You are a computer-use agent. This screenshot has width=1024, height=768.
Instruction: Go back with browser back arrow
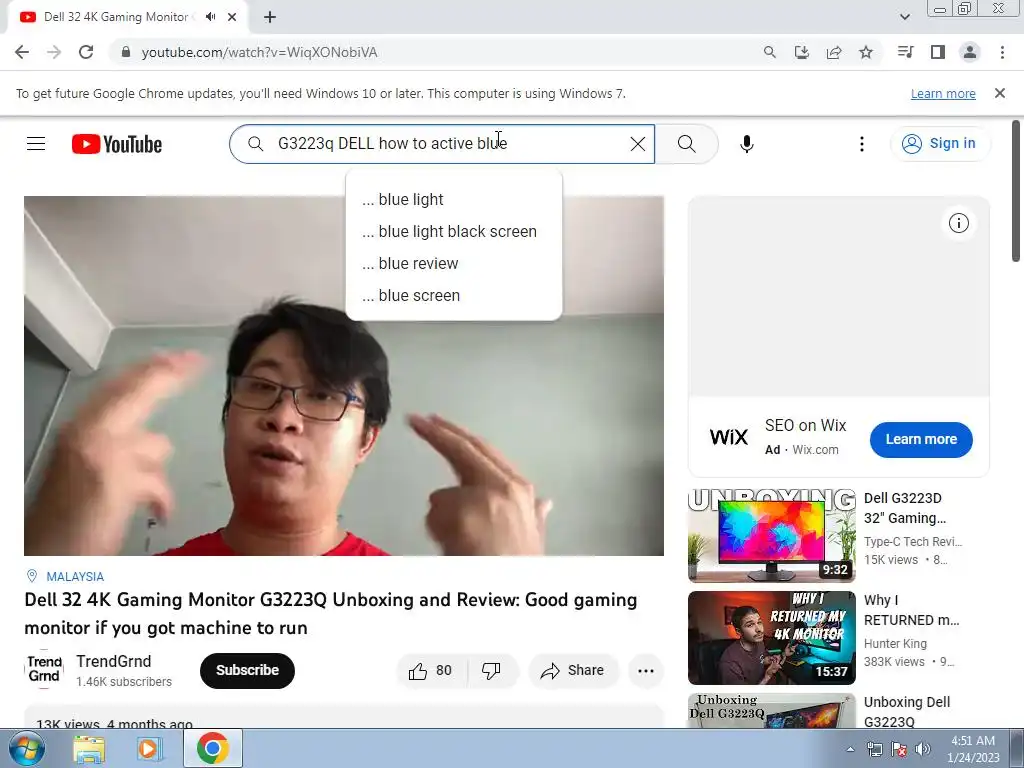22,52
